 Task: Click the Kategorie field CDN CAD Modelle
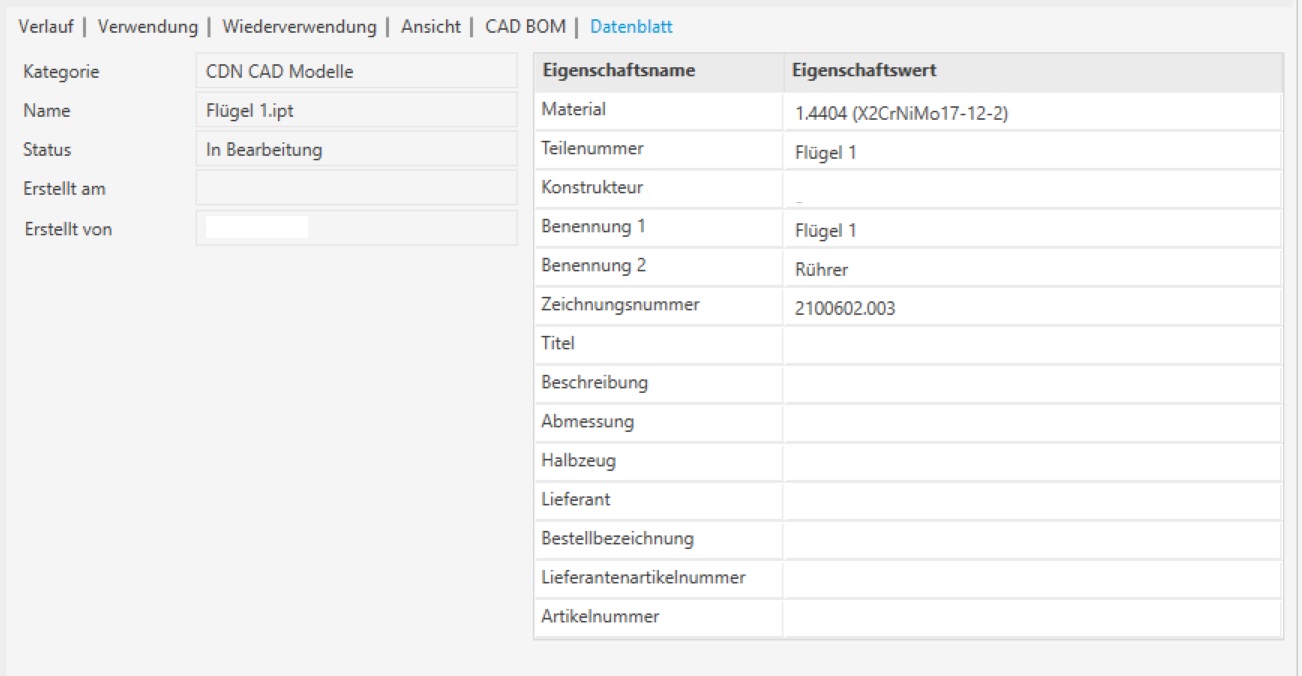(x=356, y=71)
